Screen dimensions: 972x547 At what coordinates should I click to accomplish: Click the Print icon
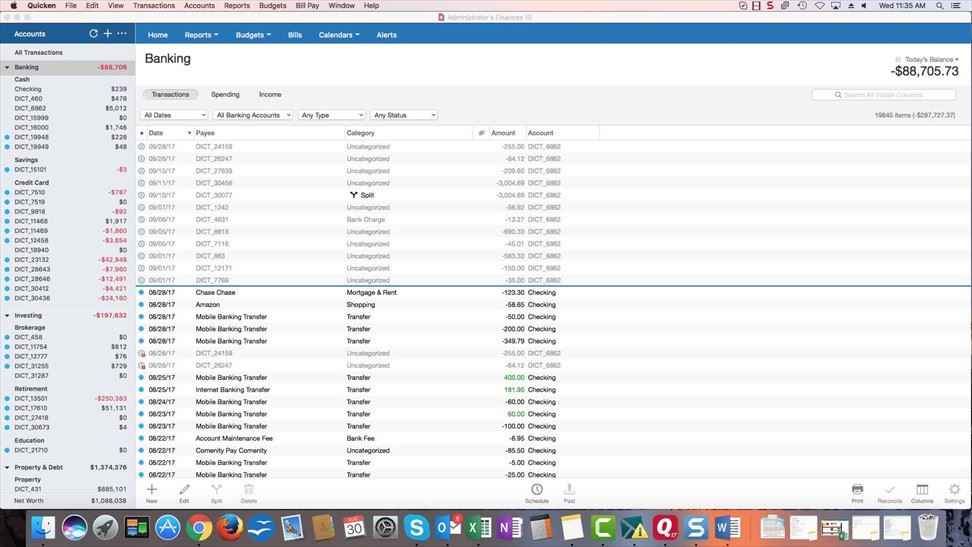coord(857,490)
